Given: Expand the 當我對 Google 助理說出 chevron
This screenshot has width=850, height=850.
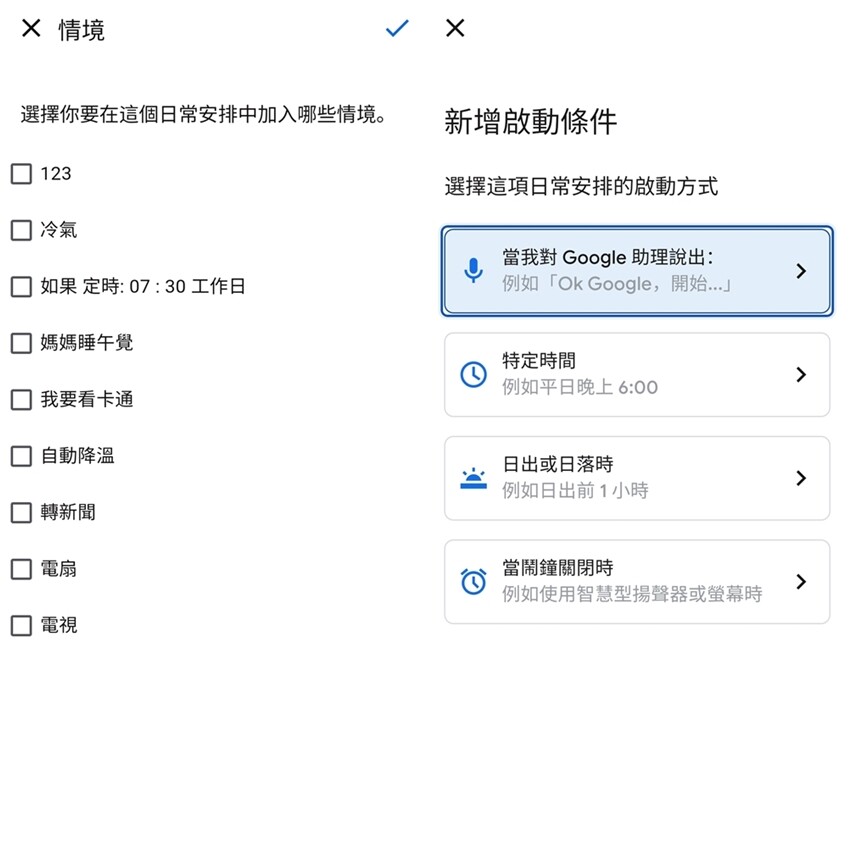Looking at the screenshot, I should pos(800,271).
